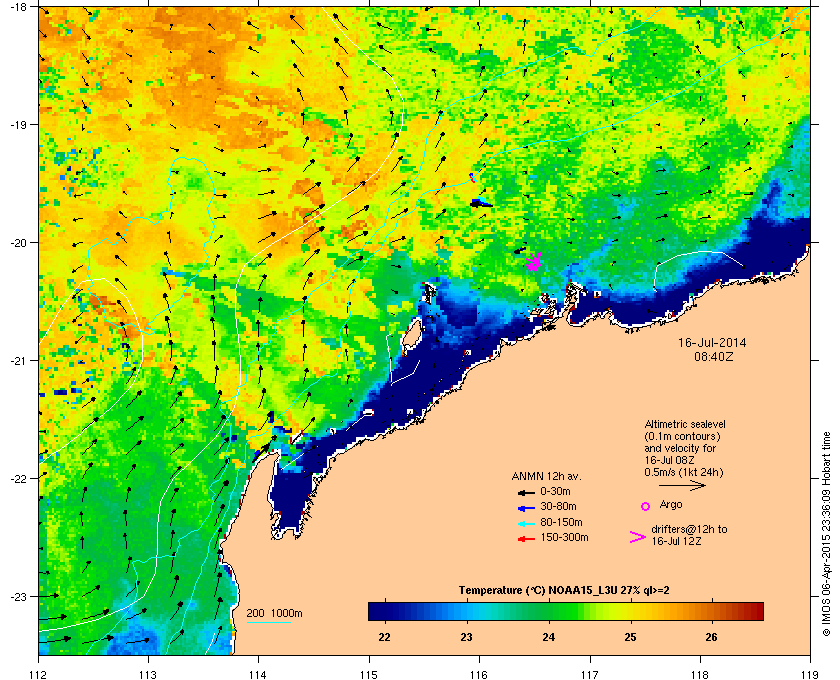
Task: Click the longitude label 115
Action: point(369,675)
